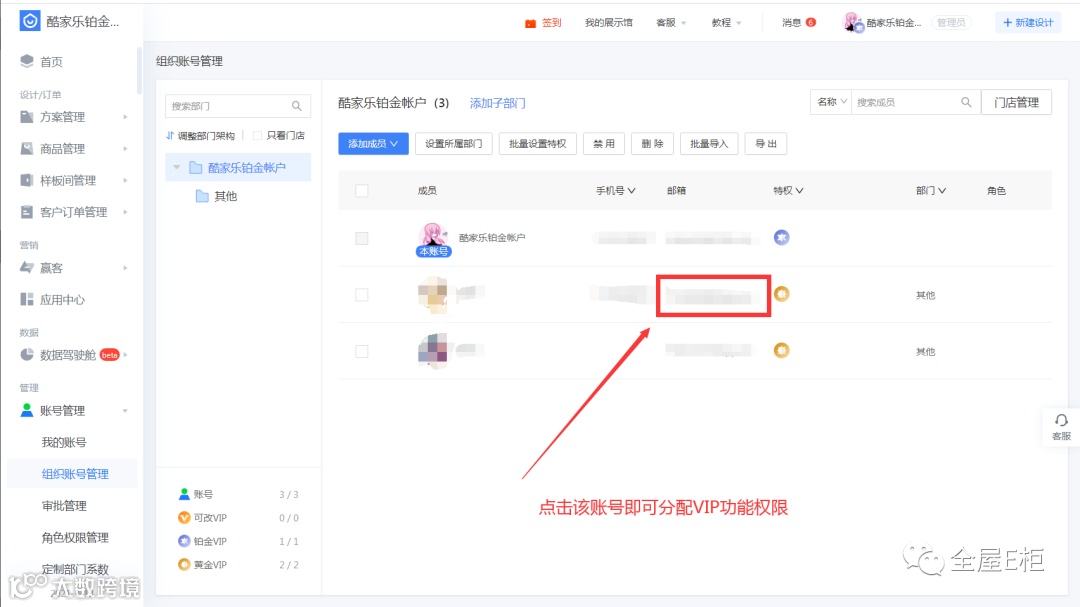Go to 我的账号 in sidebar

pyautogui.click(x=64, y=442)
